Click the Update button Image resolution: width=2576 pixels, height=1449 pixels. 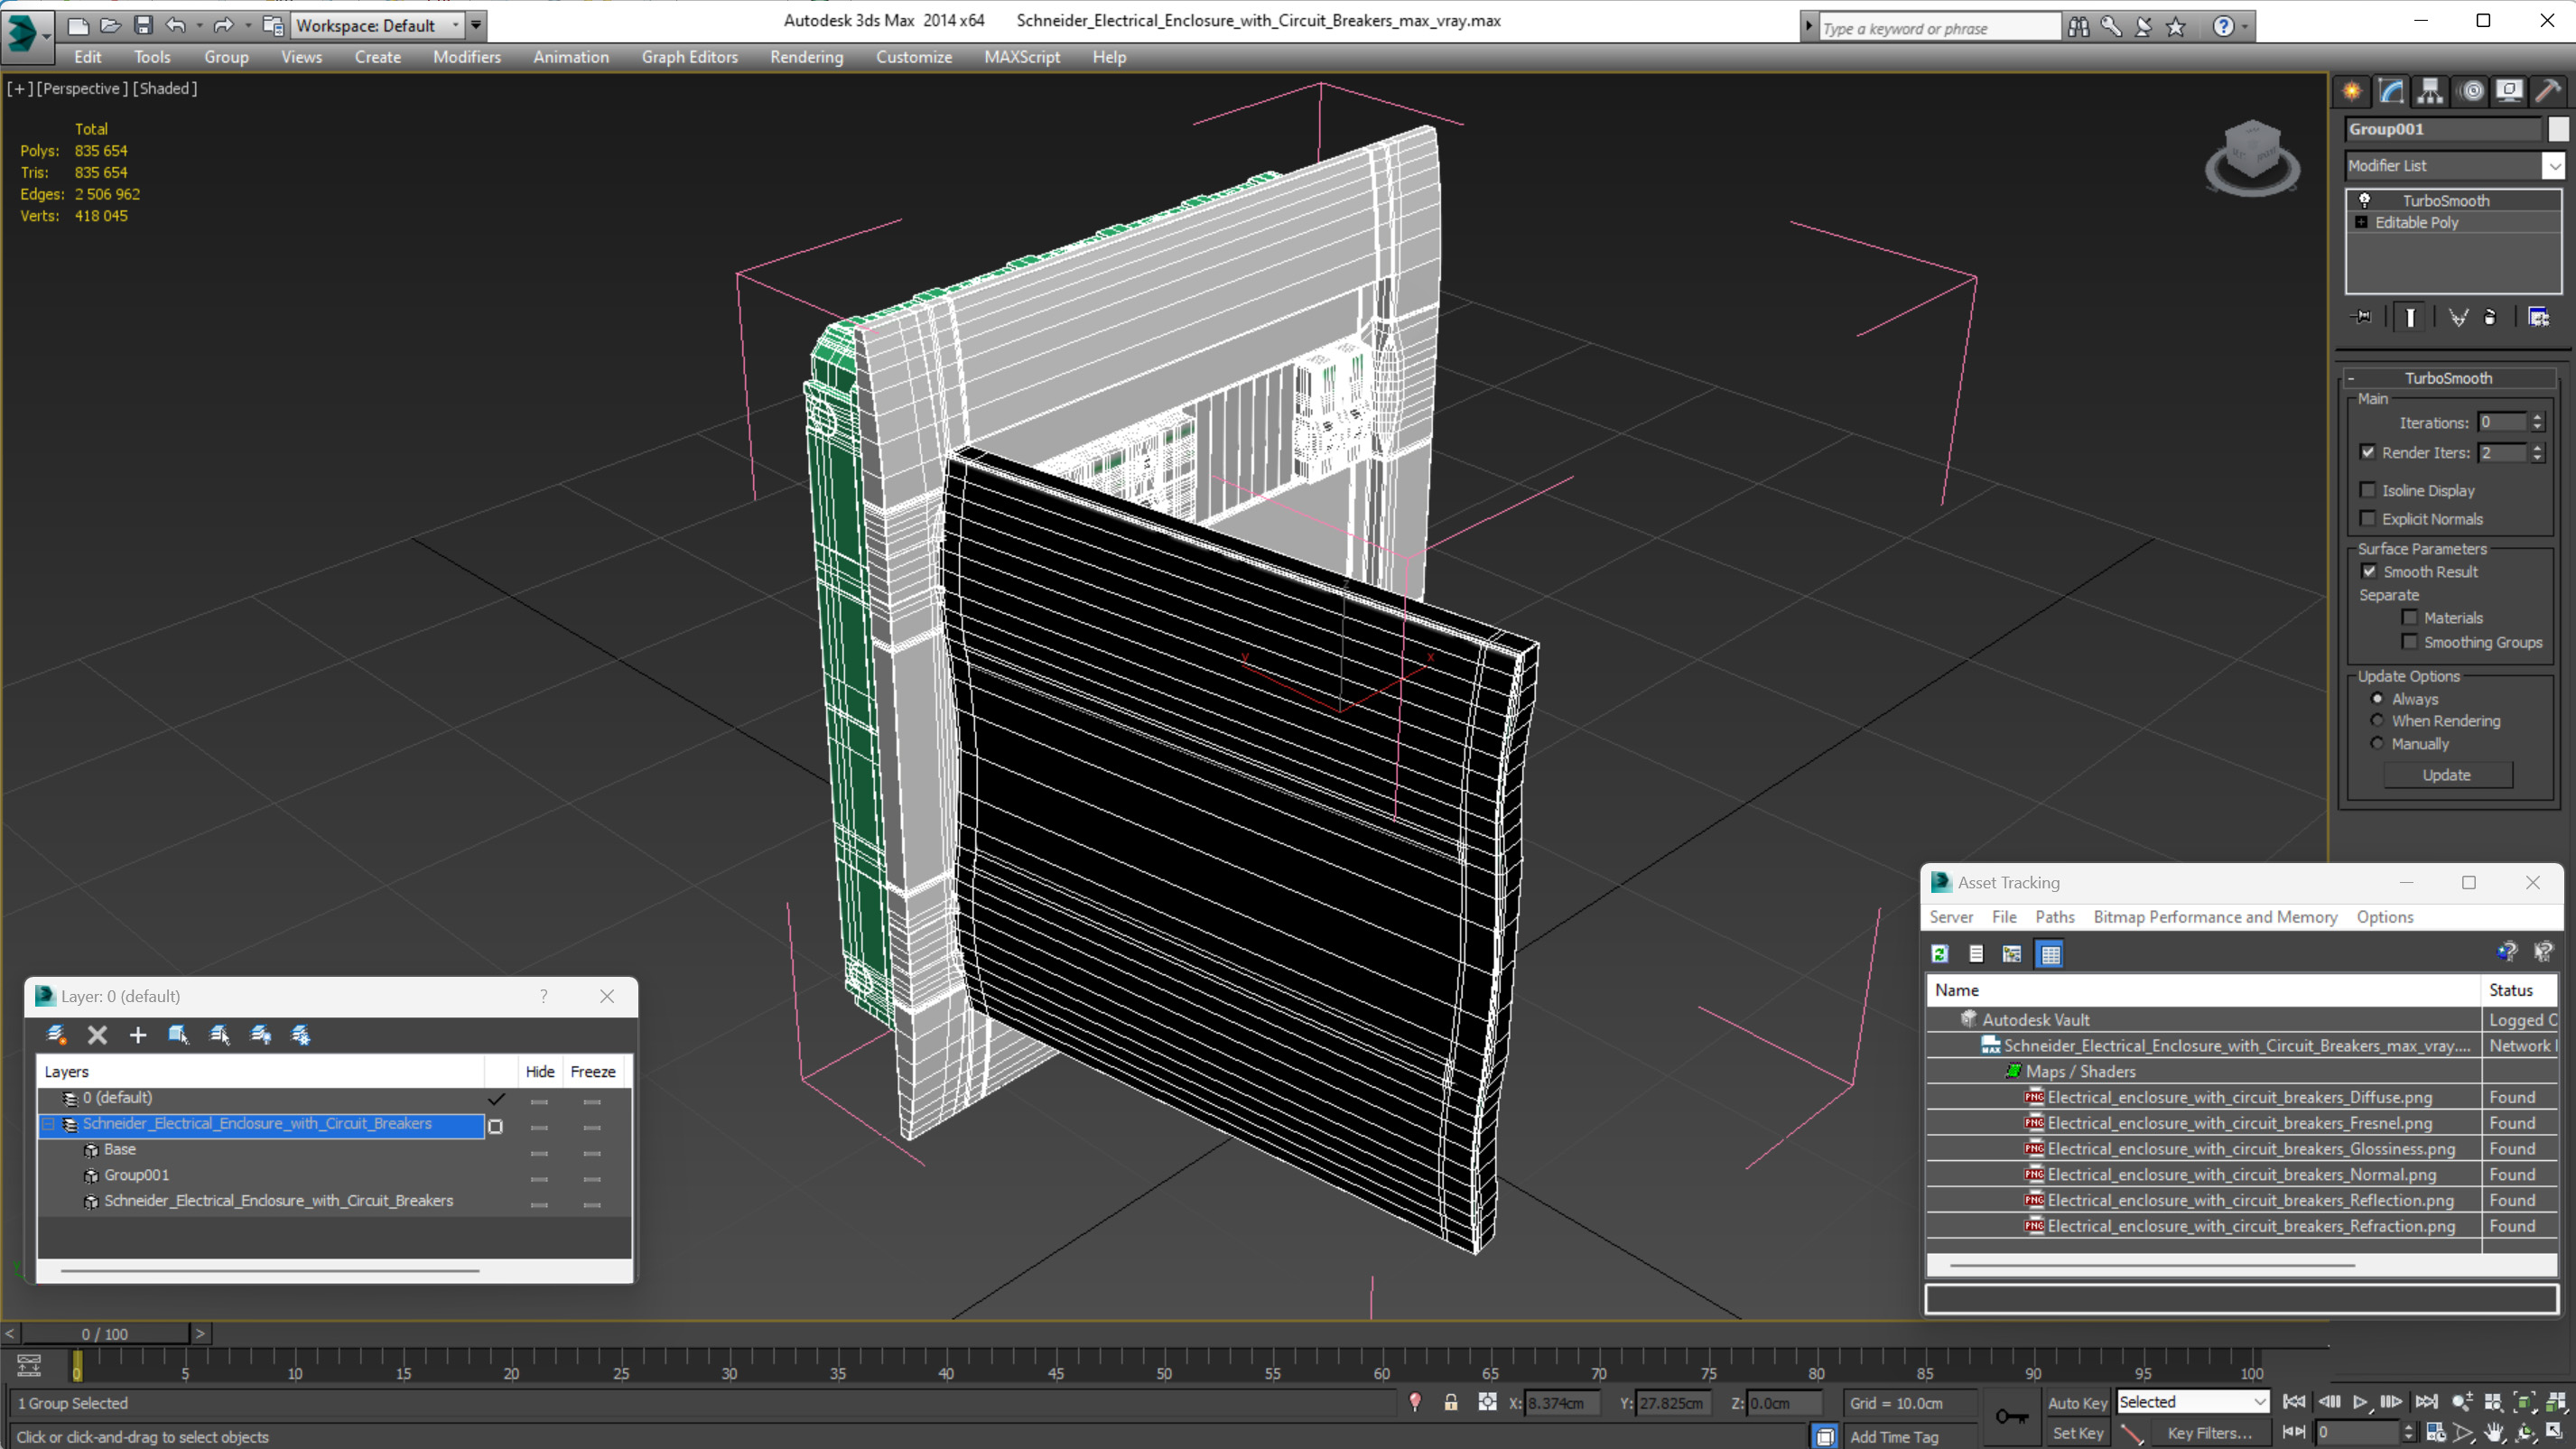tap(2446, 775)
